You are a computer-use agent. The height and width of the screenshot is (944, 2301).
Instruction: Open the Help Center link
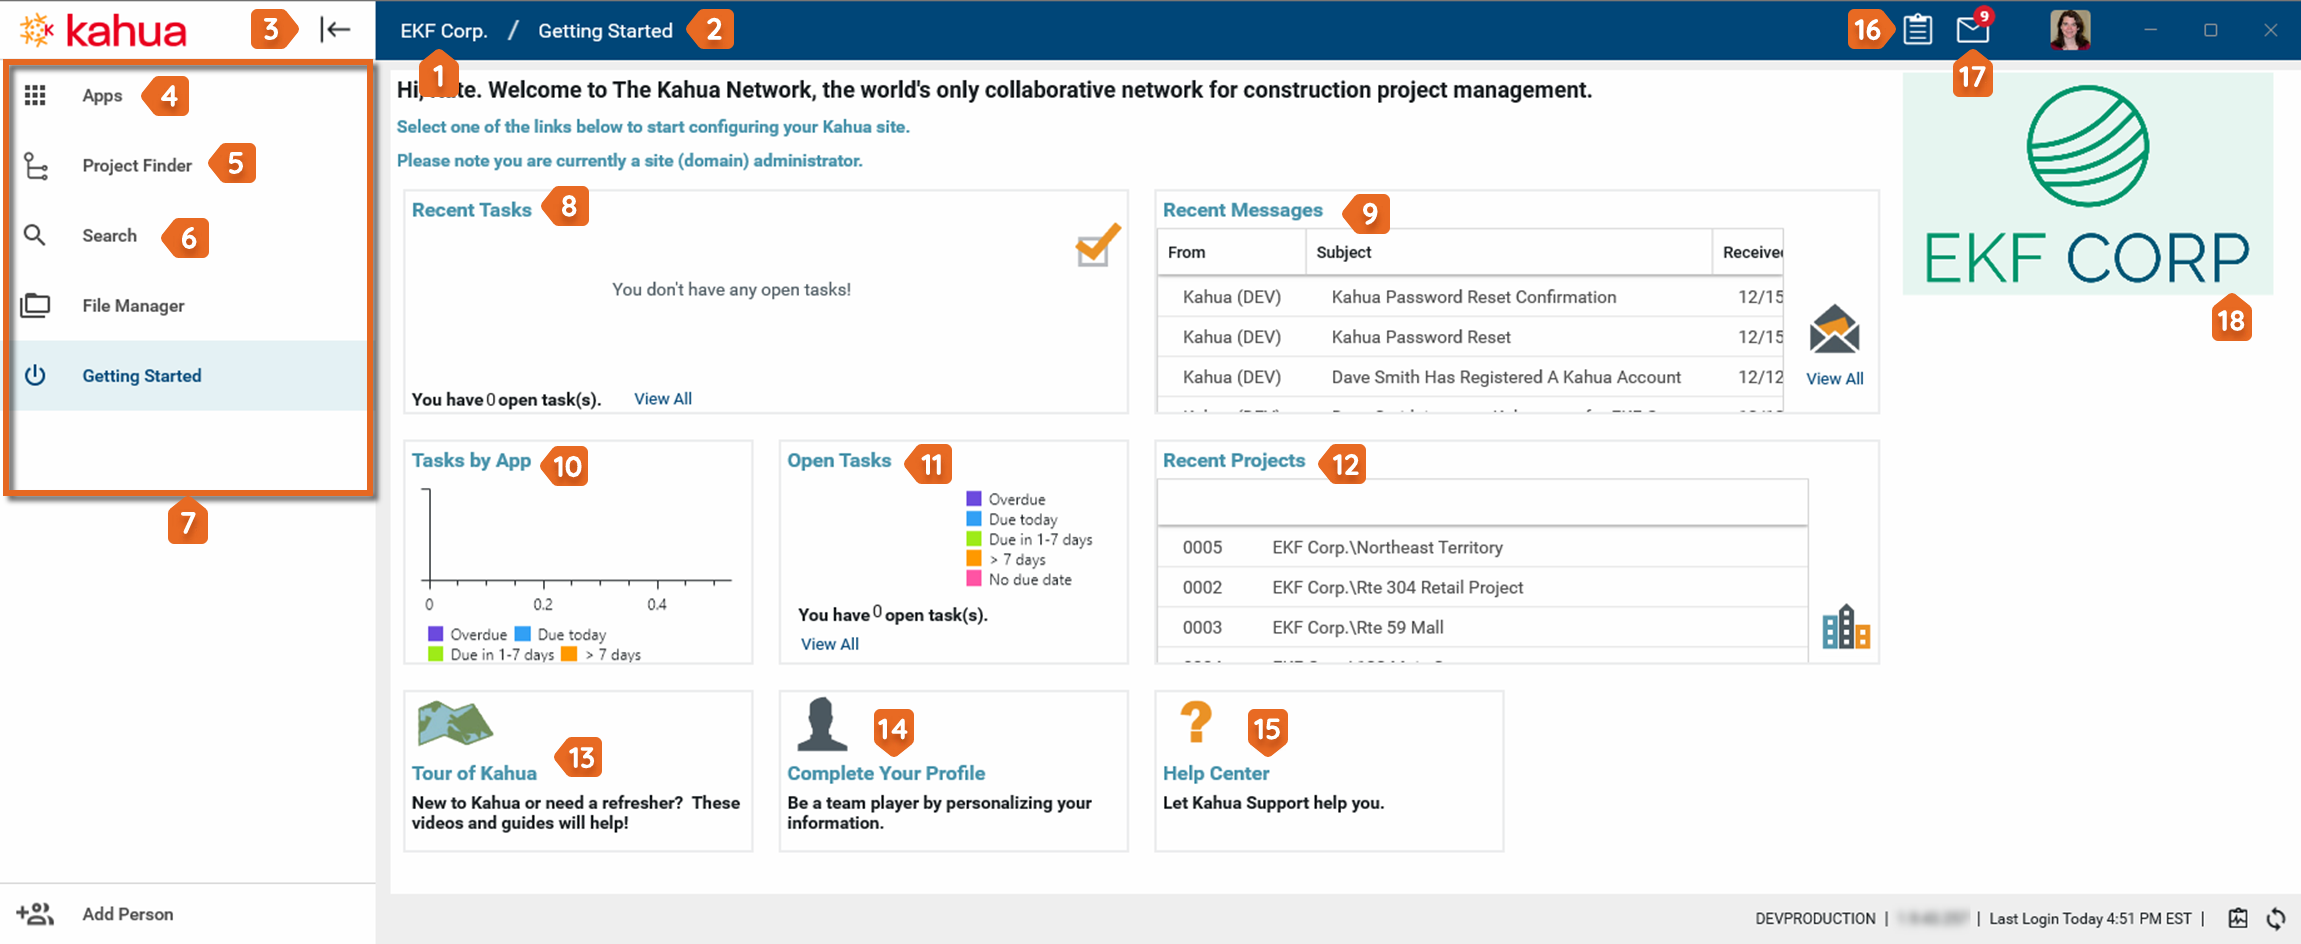pos(1215,773)
